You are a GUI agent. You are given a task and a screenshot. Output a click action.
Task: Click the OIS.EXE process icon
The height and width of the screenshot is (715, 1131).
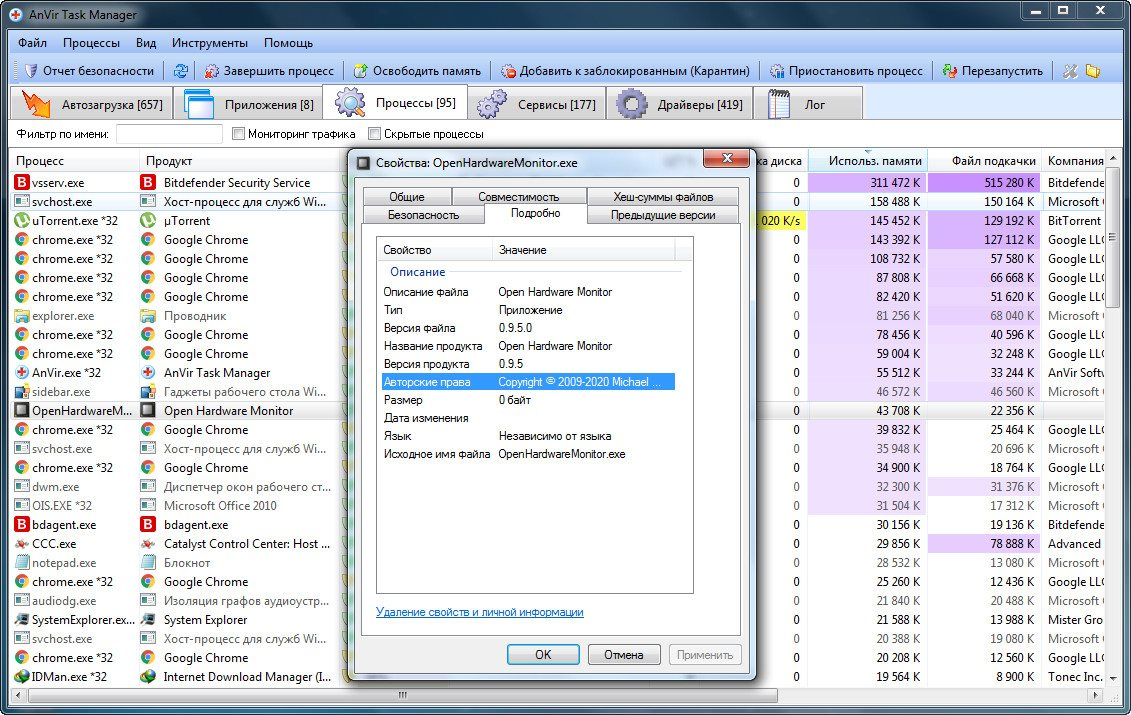pyautogui.click(x=22, y=506)
